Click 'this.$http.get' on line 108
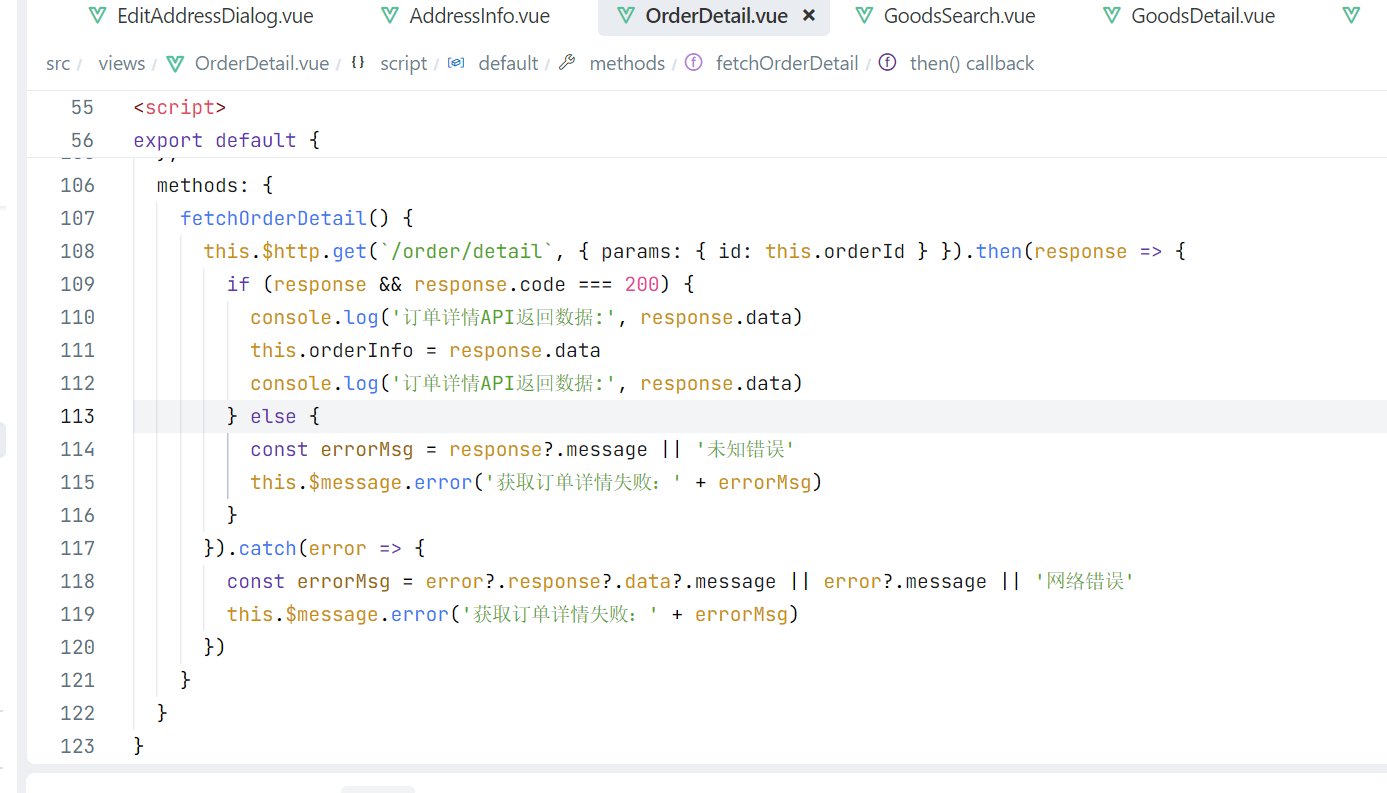 point(286,251)
